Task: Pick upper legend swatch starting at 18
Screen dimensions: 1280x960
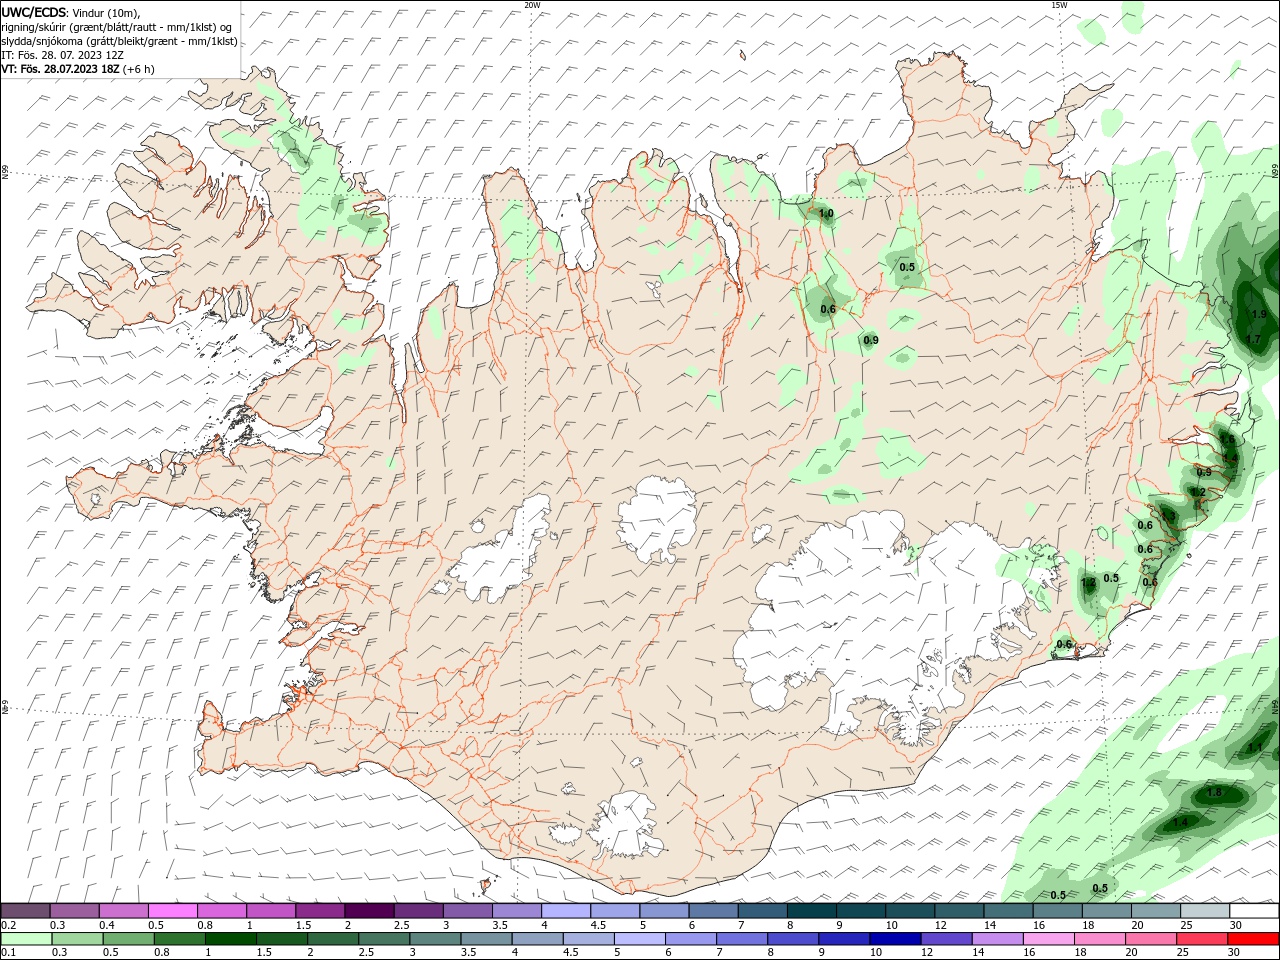Action: [1107, 911]
